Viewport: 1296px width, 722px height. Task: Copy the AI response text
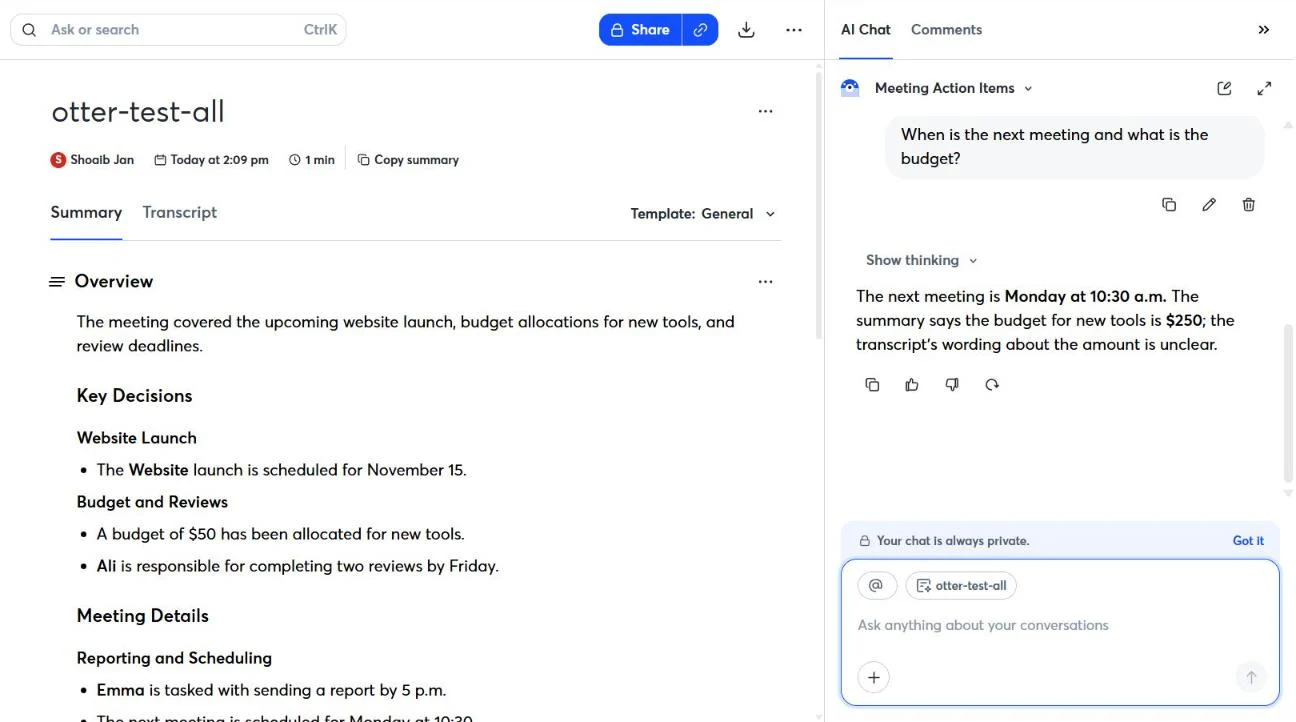click(872, 384)
